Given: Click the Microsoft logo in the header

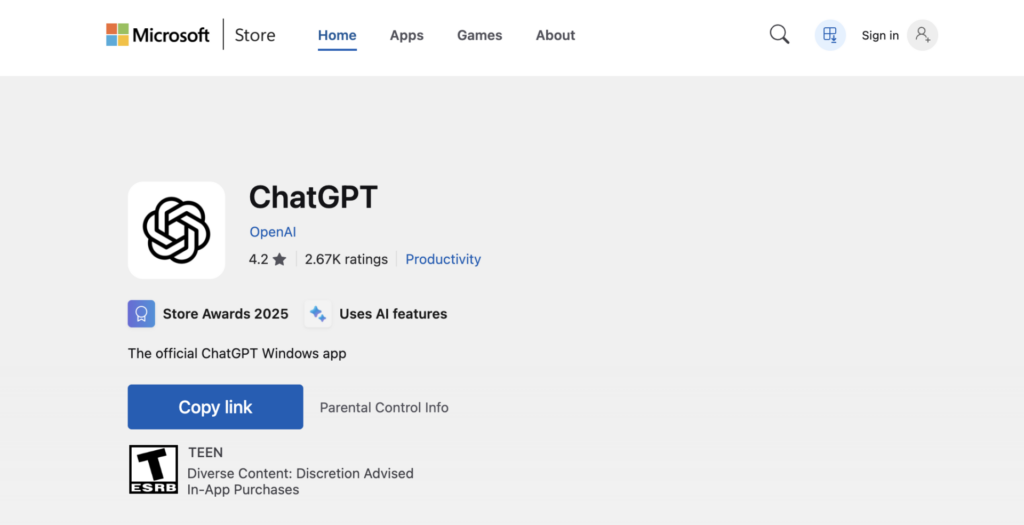Looking at the screenshot, I should click(158, 35).
